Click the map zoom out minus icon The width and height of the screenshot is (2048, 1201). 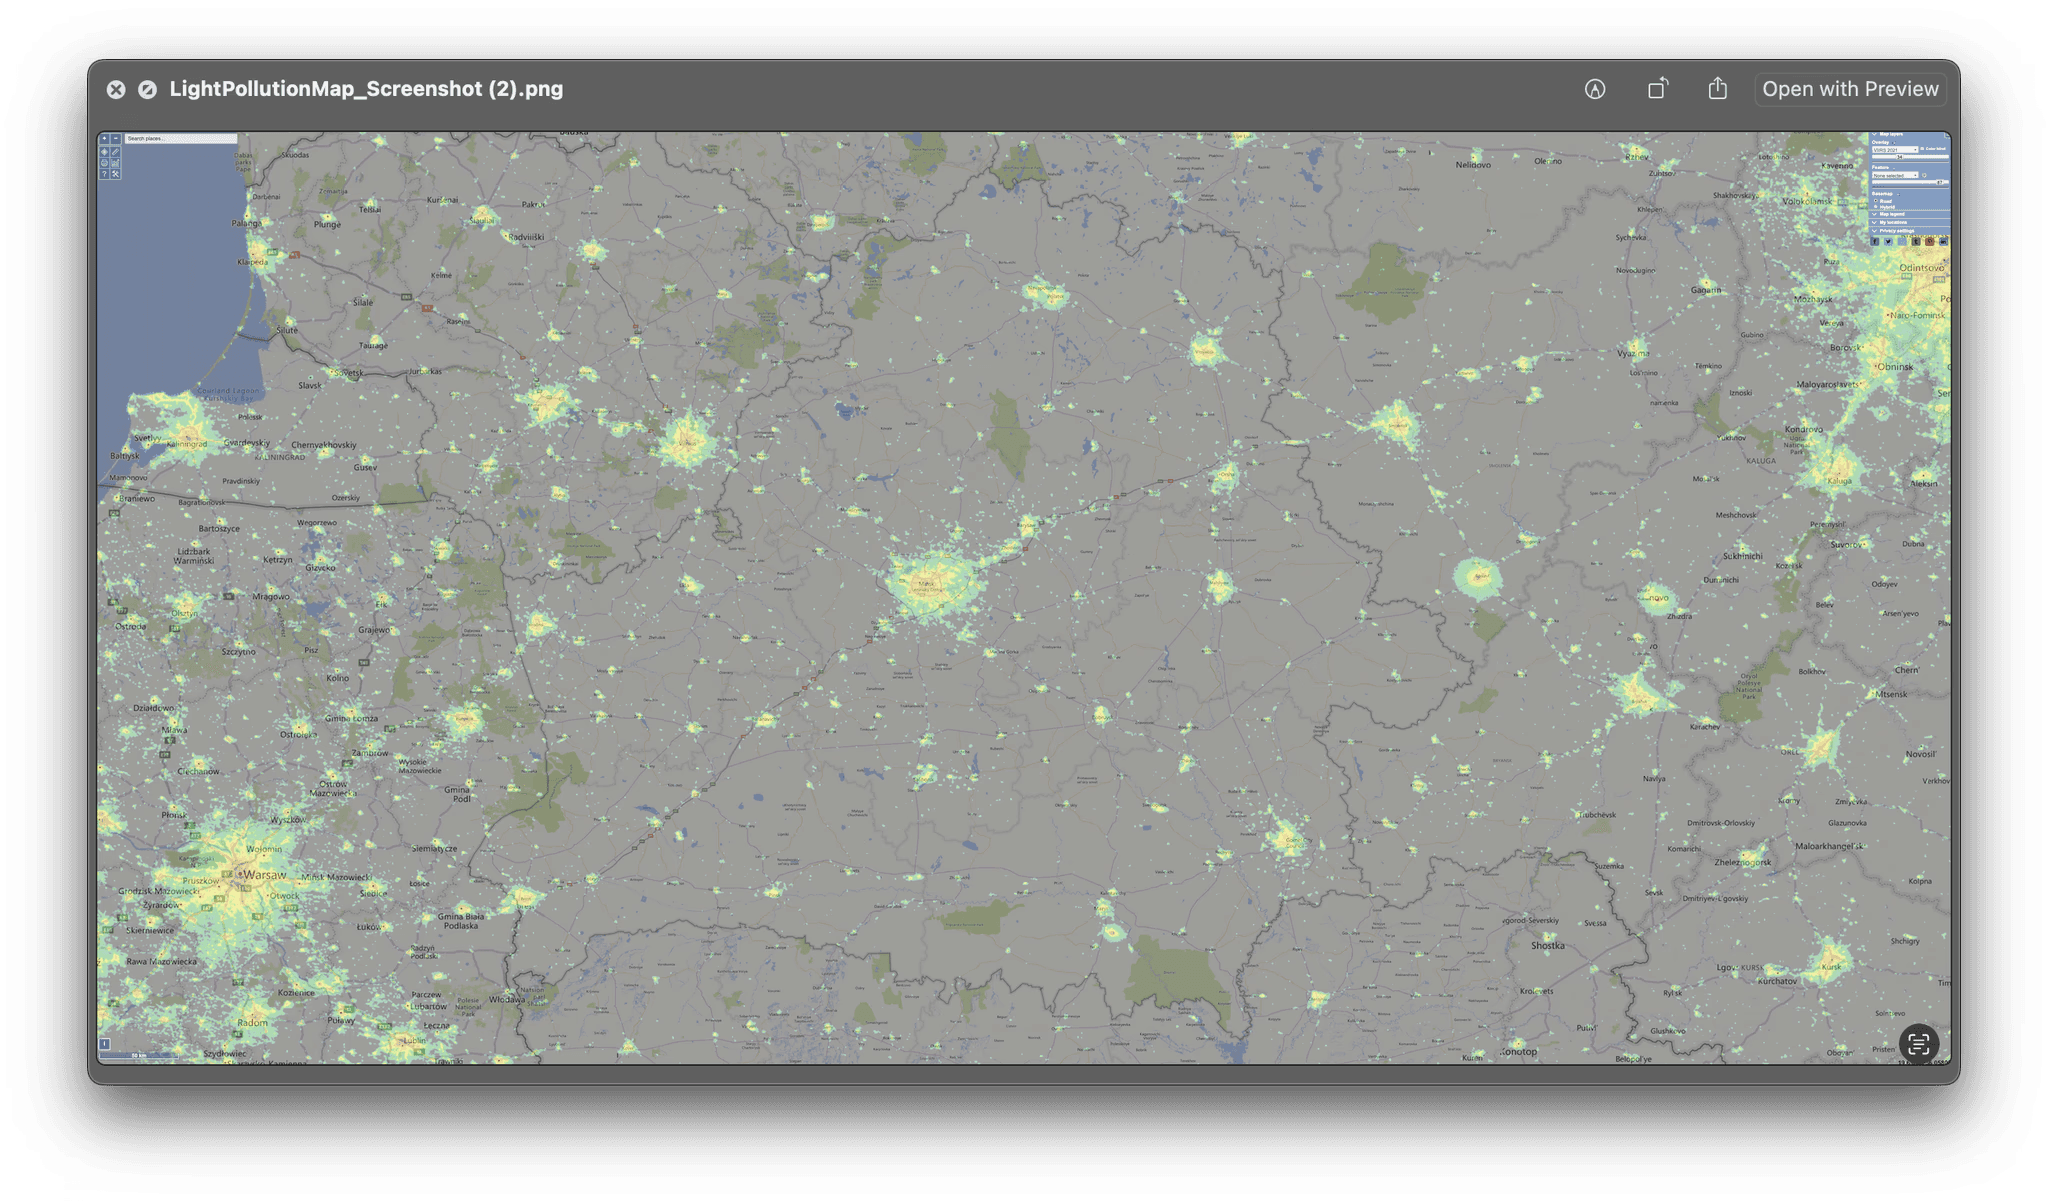(116, 139)
